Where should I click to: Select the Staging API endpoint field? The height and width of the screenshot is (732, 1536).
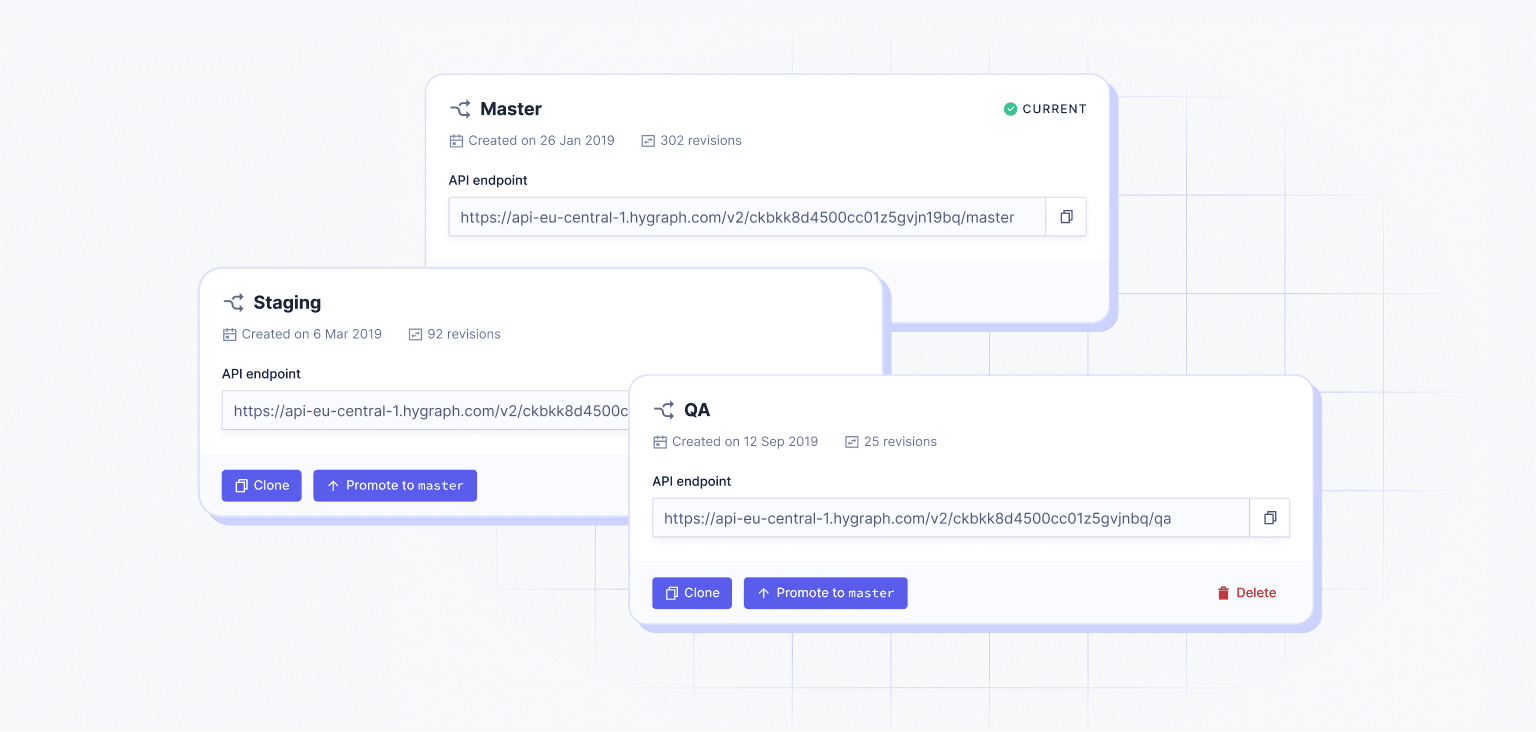tap(425, 411)
